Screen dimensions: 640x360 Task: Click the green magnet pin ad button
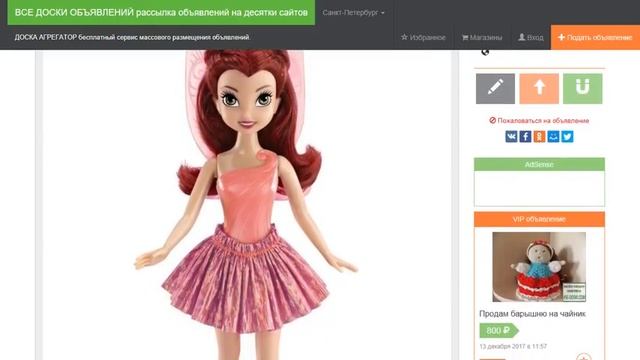tap(582, 89)
